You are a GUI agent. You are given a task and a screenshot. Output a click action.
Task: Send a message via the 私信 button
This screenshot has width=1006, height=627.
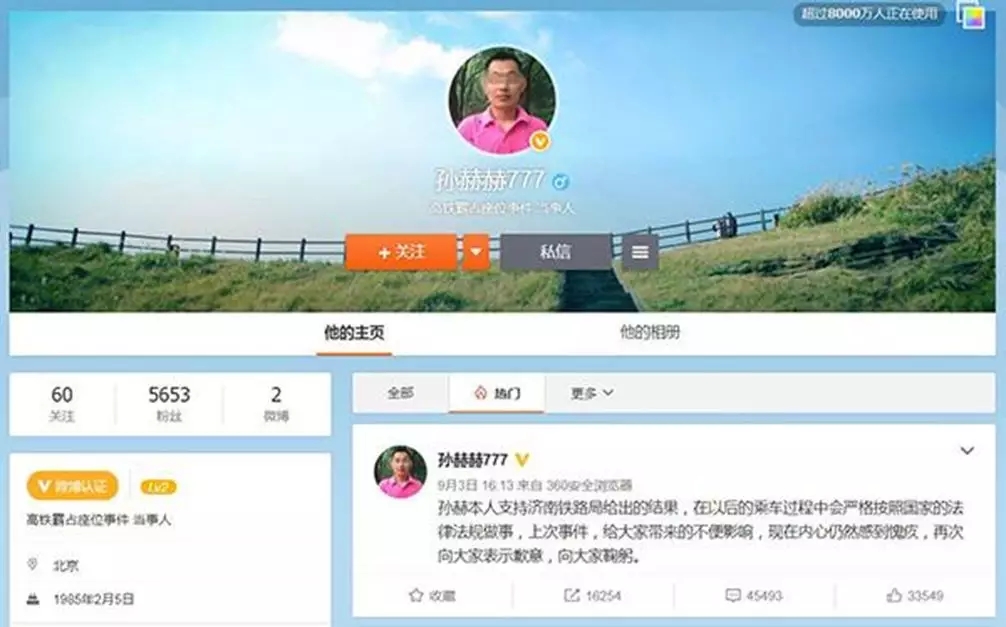[555, 252]
